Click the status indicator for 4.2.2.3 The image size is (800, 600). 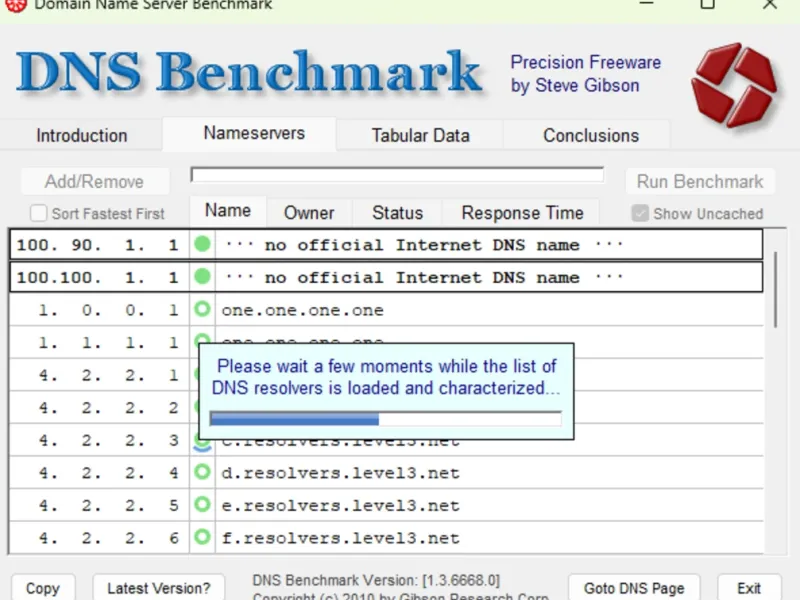203,443
